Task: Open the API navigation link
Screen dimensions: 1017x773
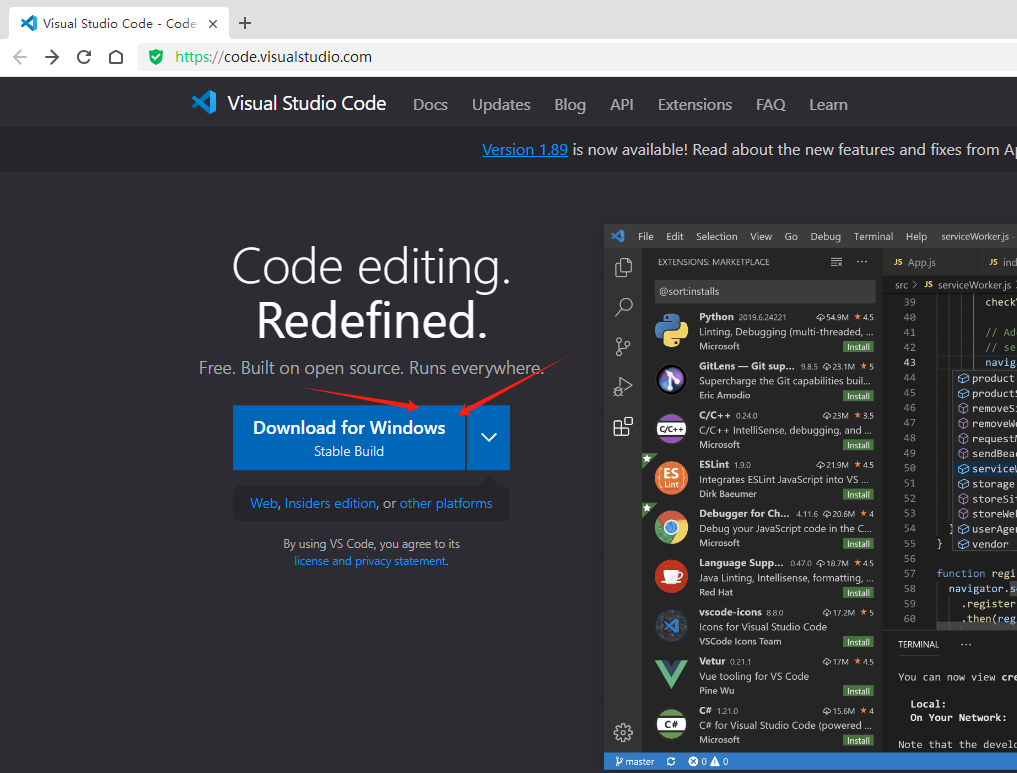Action: 621,104
